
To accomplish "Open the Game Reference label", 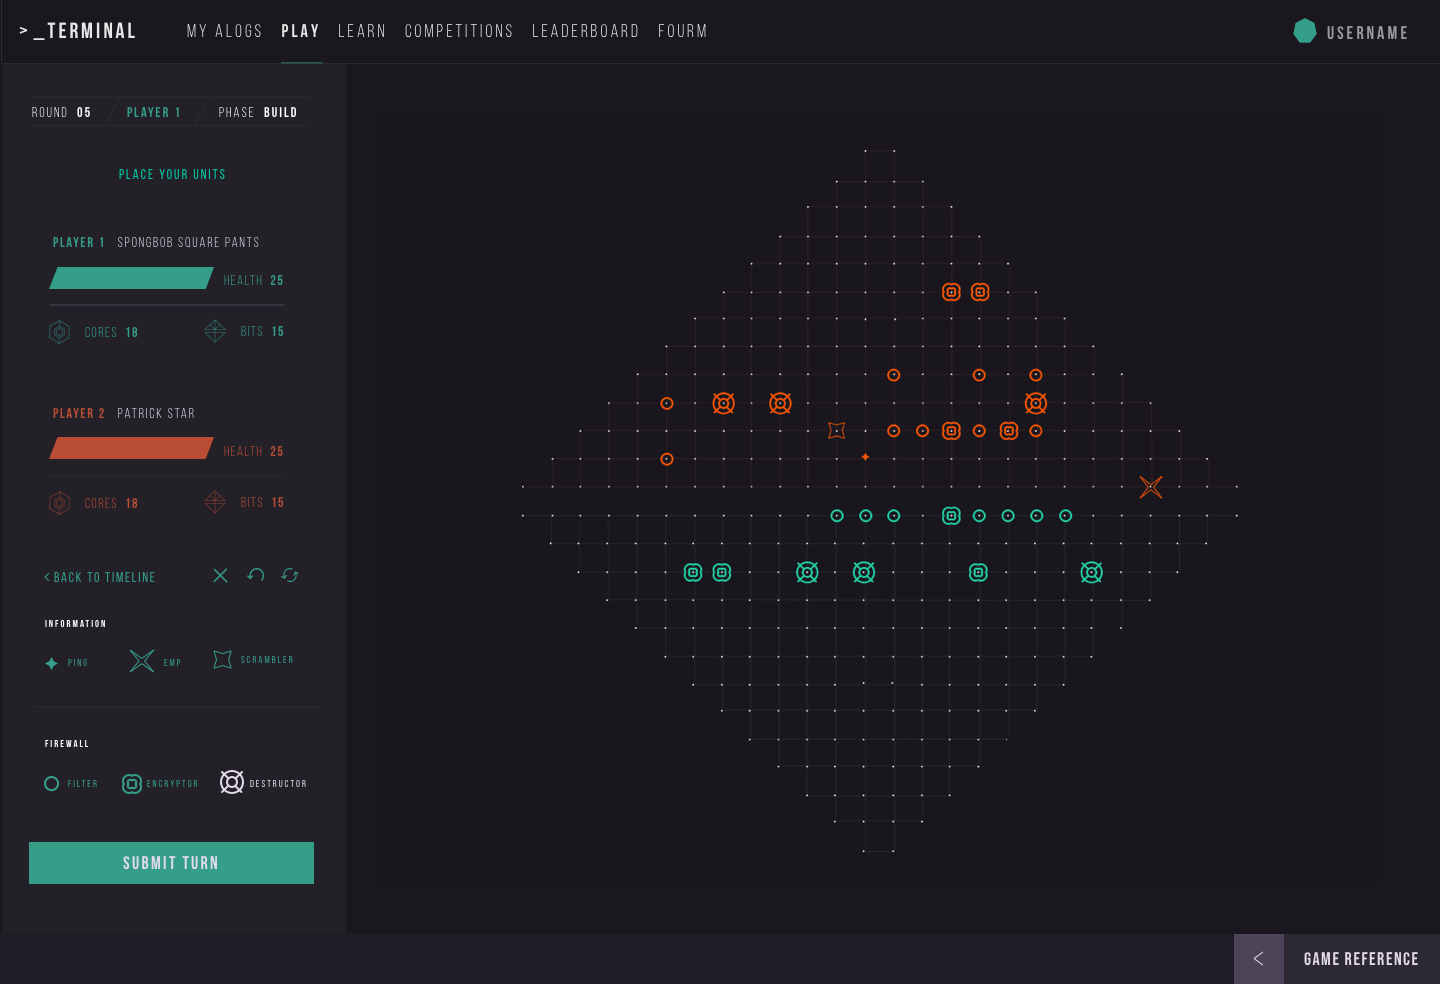I will 1361,959.
